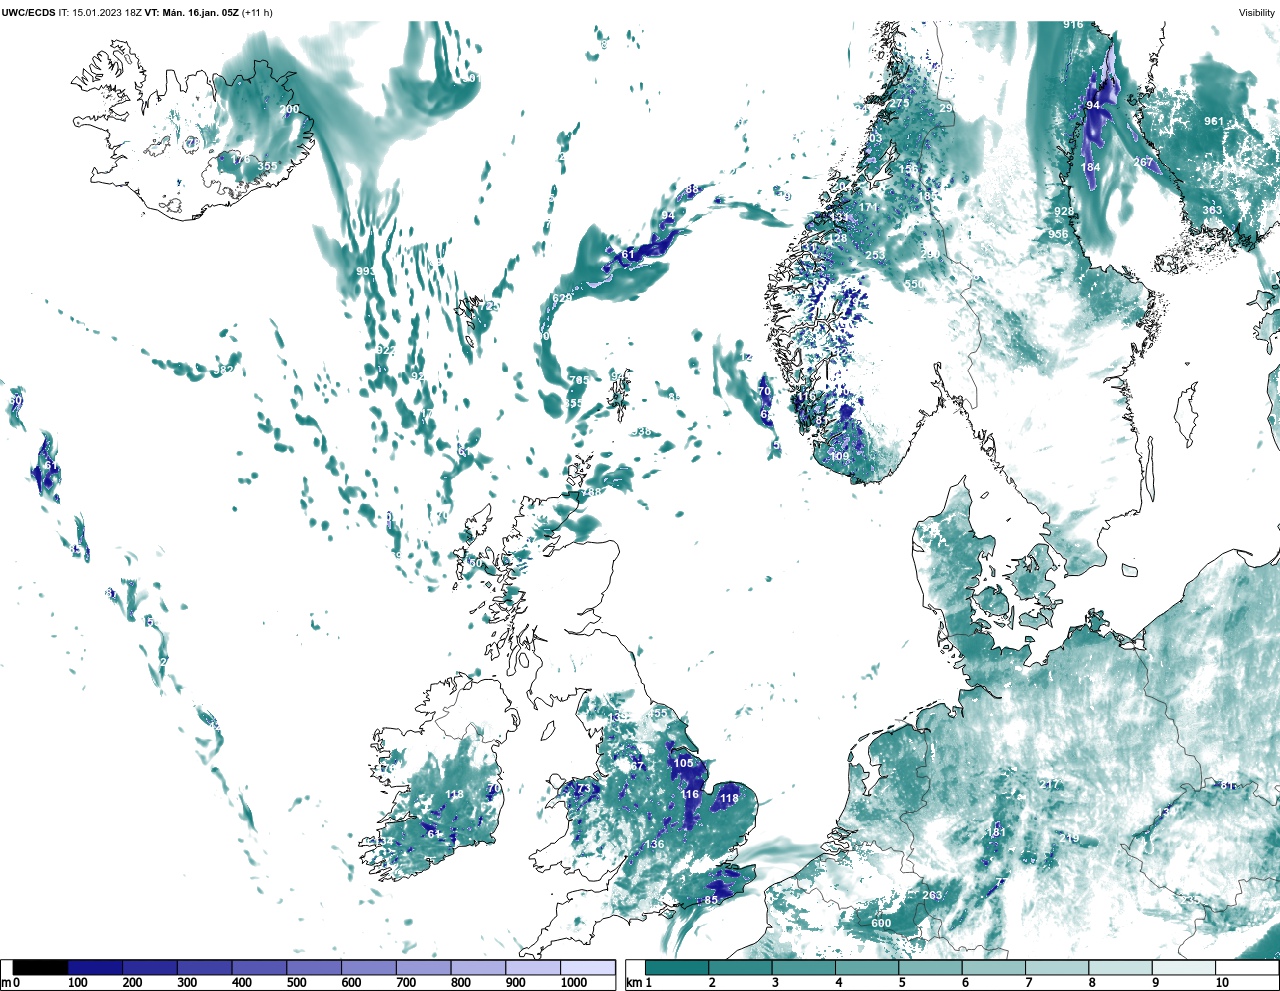
Task: Click the 'Visibility' title at top right
Action: coord(1257,12)
